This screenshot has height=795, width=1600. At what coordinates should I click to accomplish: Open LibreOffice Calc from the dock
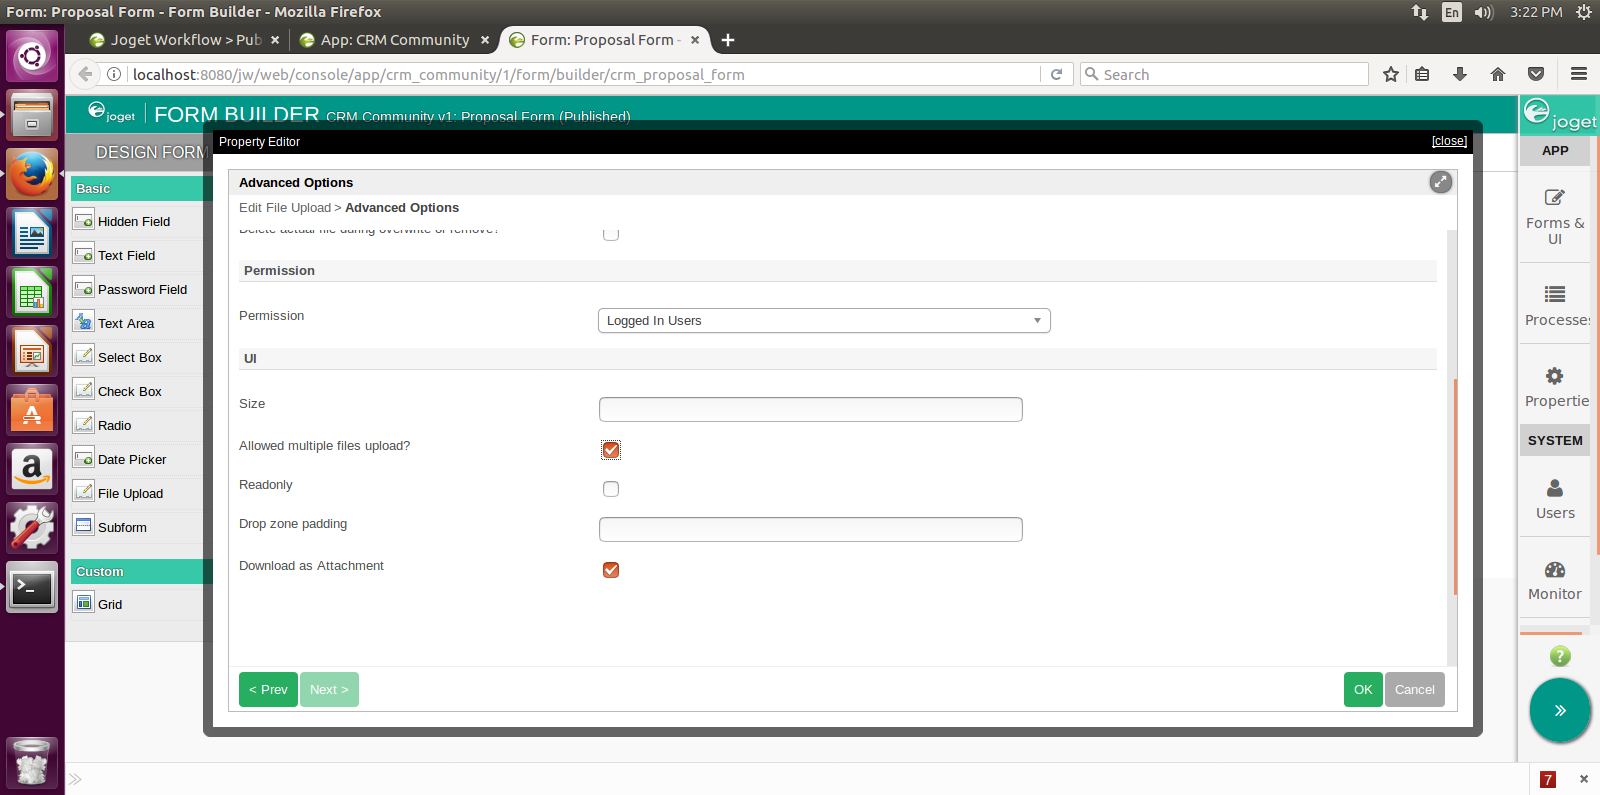32,292
